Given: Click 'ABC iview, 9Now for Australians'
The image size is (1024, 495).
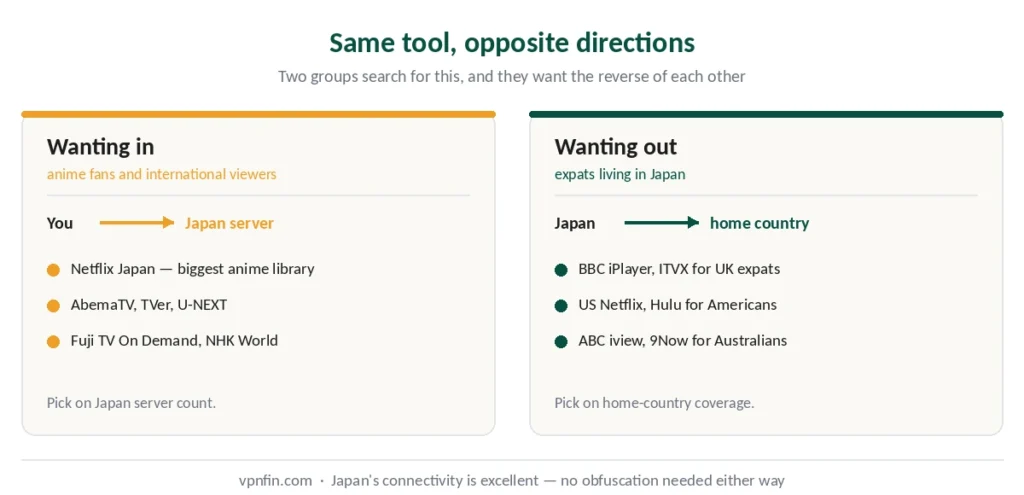Looking at the screenshot, I should tap(682, 340).
